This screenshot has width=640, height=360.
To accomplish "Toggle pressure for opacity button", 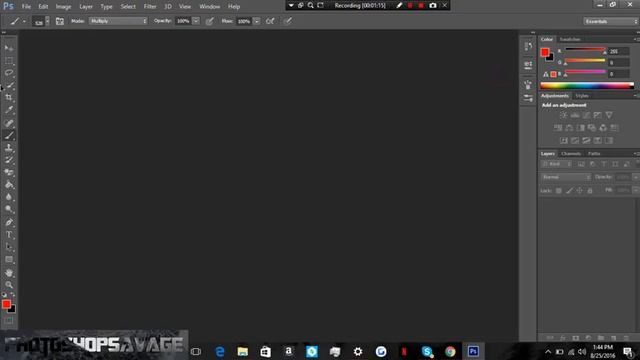I will 210,21.
